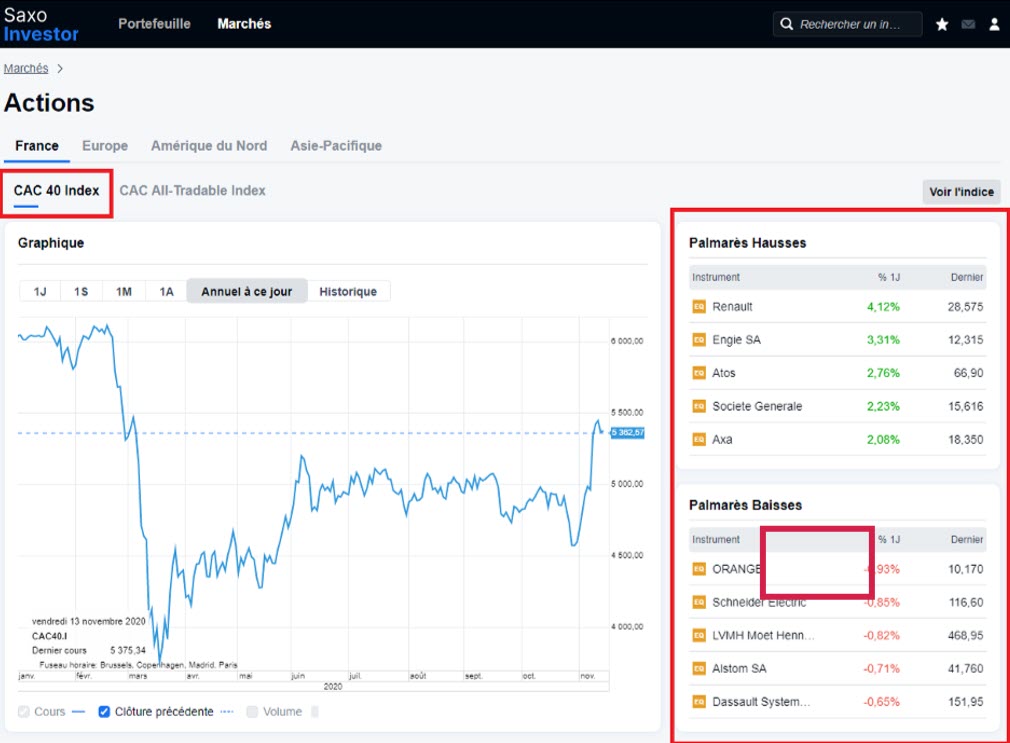Switch to the Asie-Pacifique tab
This screenshot has height=743, width=1010.
[336, 146]
